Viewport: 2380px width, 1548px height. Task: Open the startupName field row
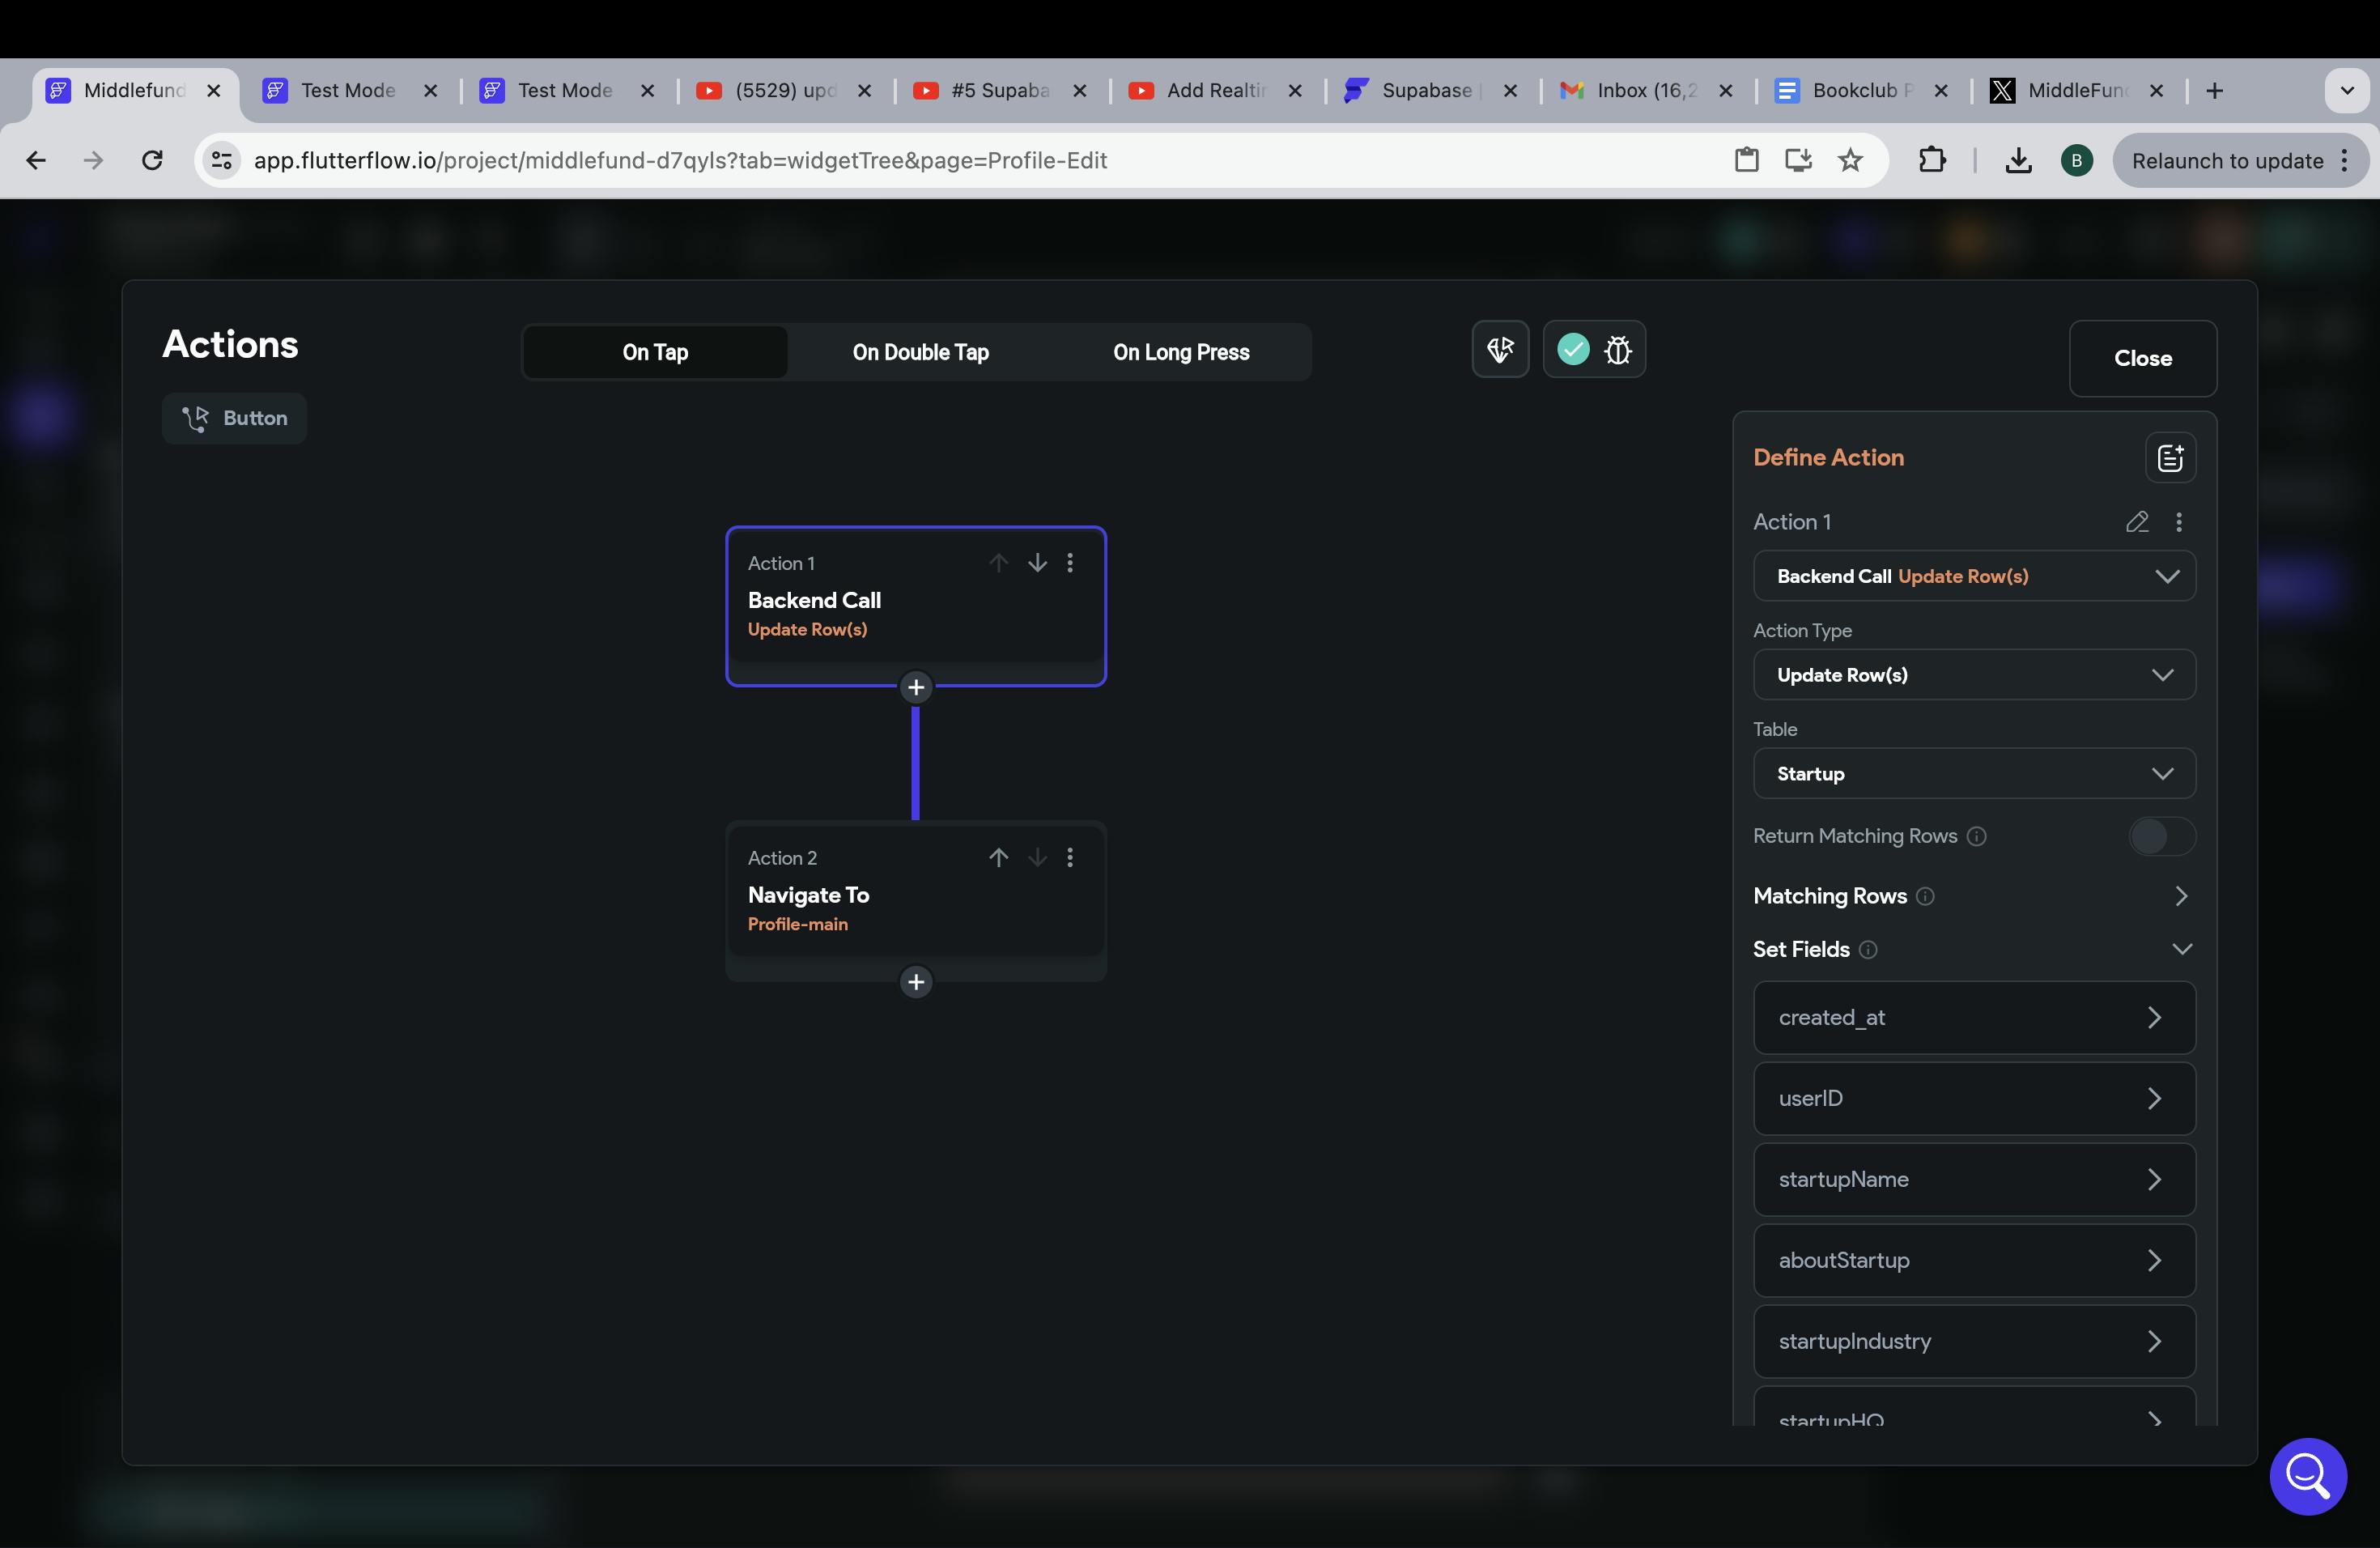(1973, 1180)
